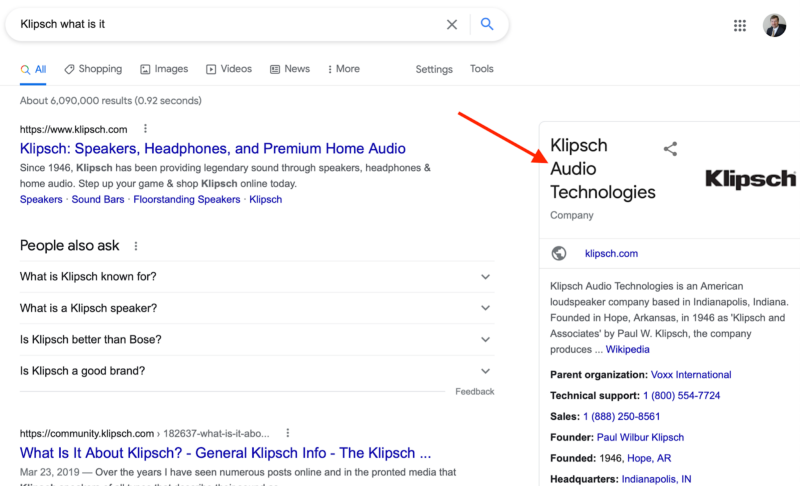Open three-dot menu beside People also ask
The width and height of the screenshot is (800, 486).
click(136, 246)
